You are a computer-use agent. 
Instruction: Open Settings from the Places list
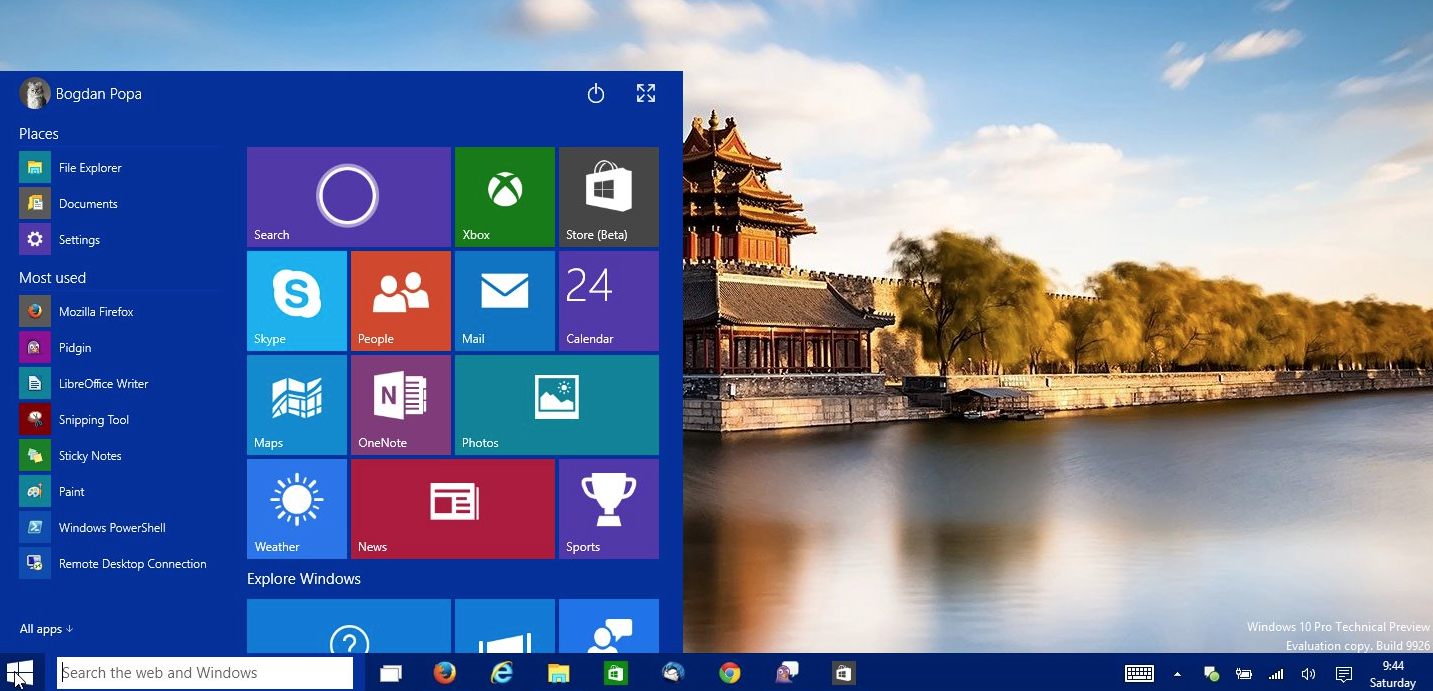click(120, 240)
